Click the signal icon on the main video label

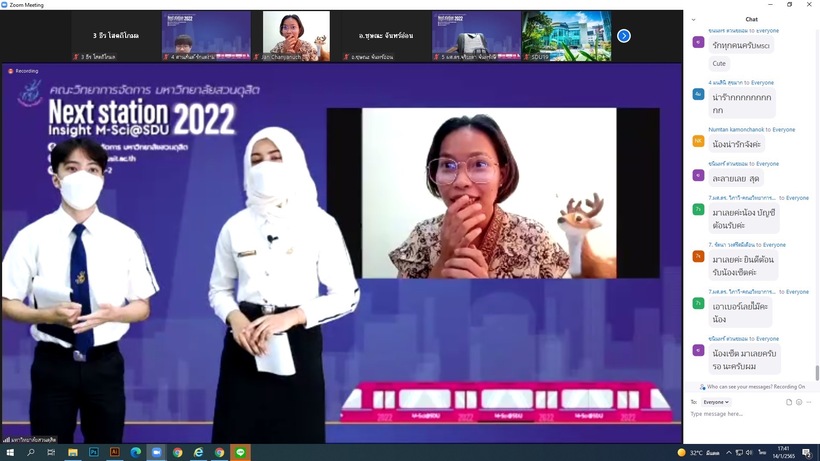tap(6, 440)
